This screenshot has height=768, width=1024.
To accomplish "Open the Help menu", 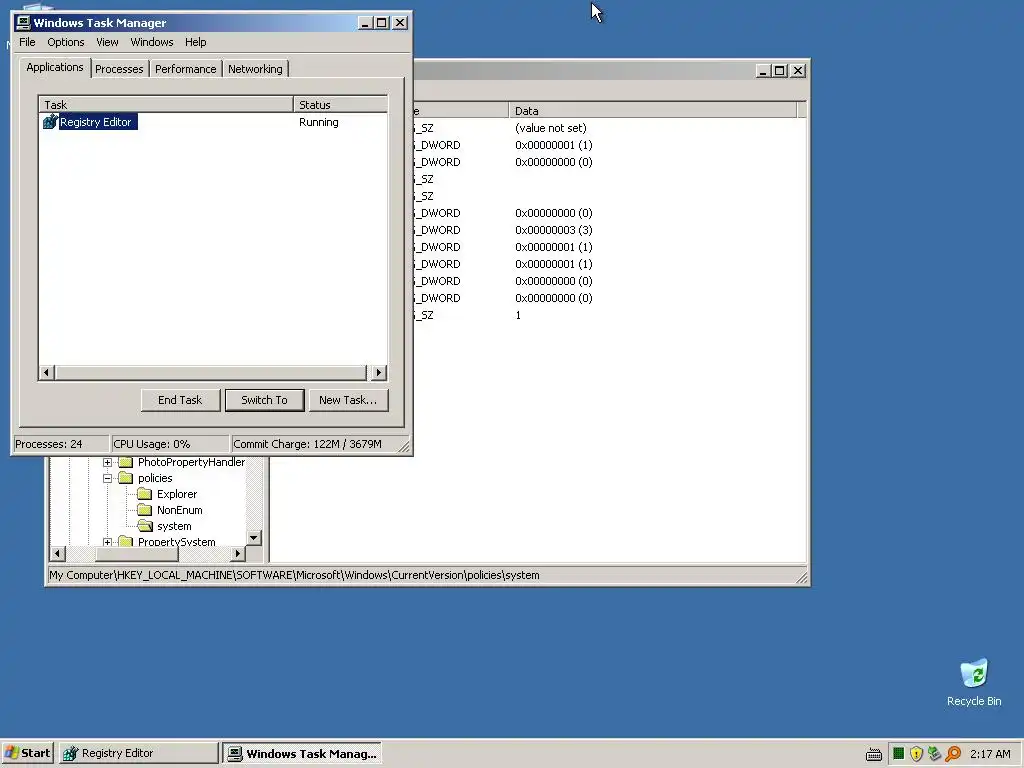I will tap(195, 42).
